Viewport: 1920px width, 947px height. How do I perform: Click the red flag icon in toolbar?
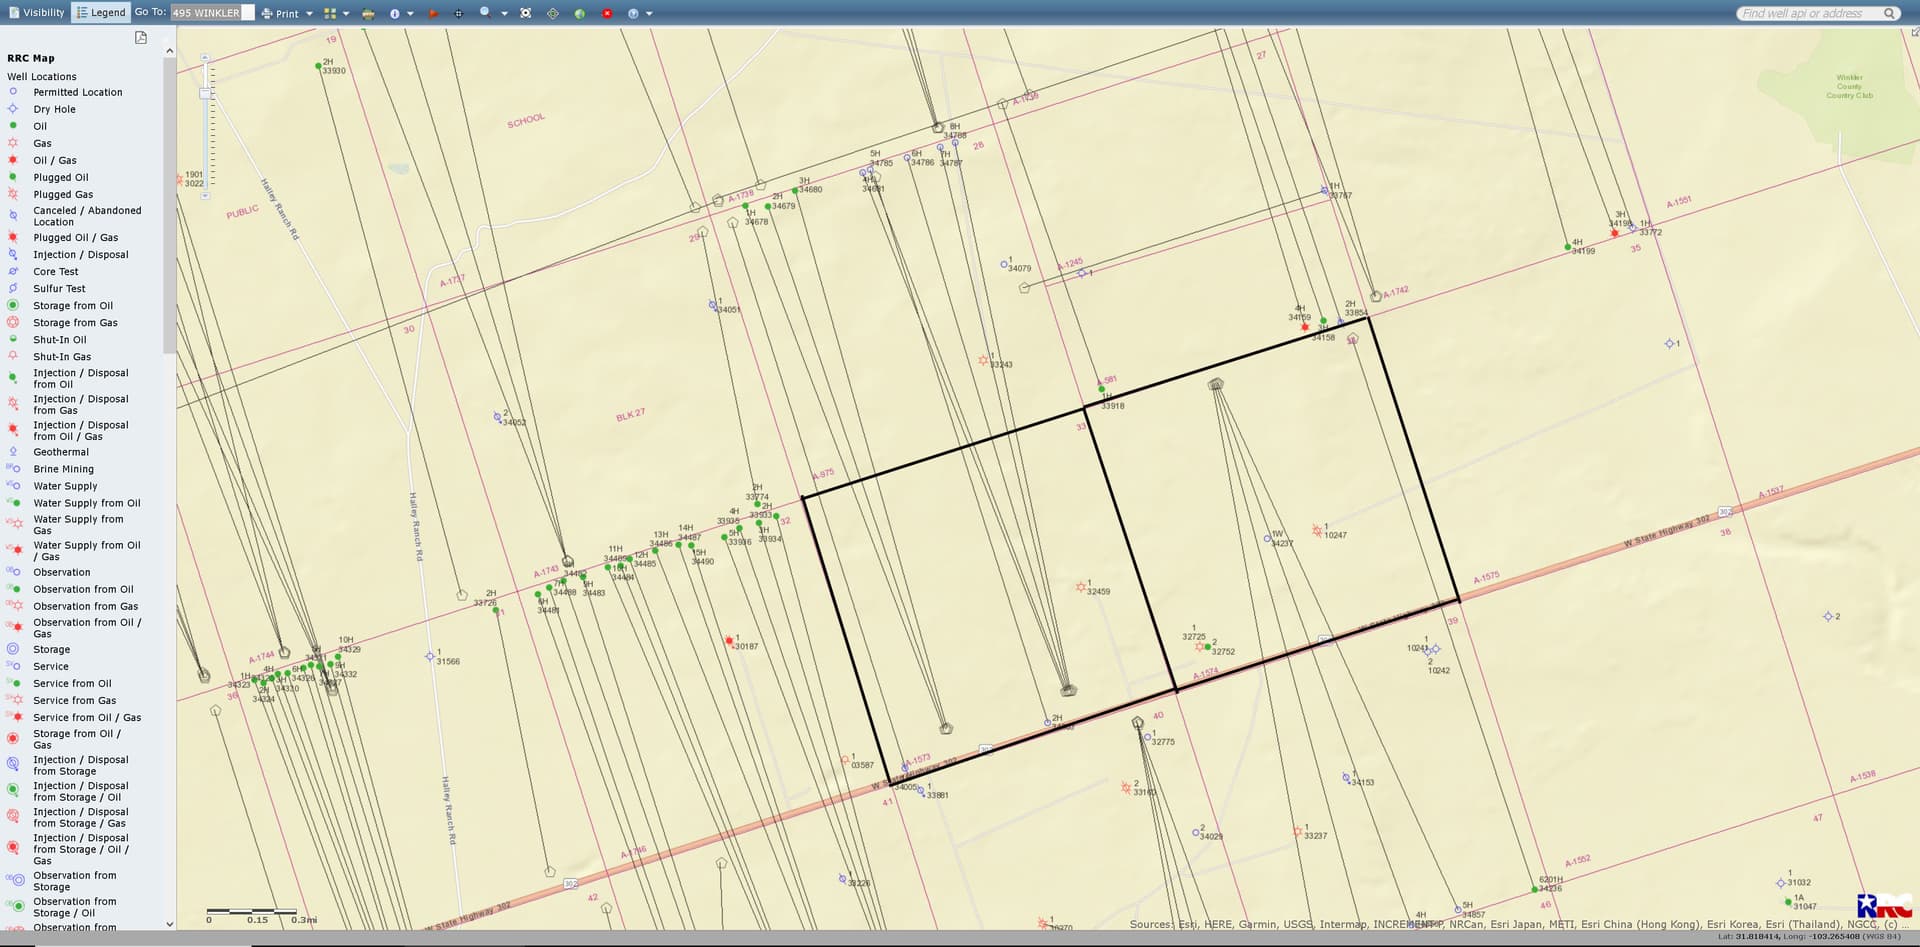tap(433, 13)
